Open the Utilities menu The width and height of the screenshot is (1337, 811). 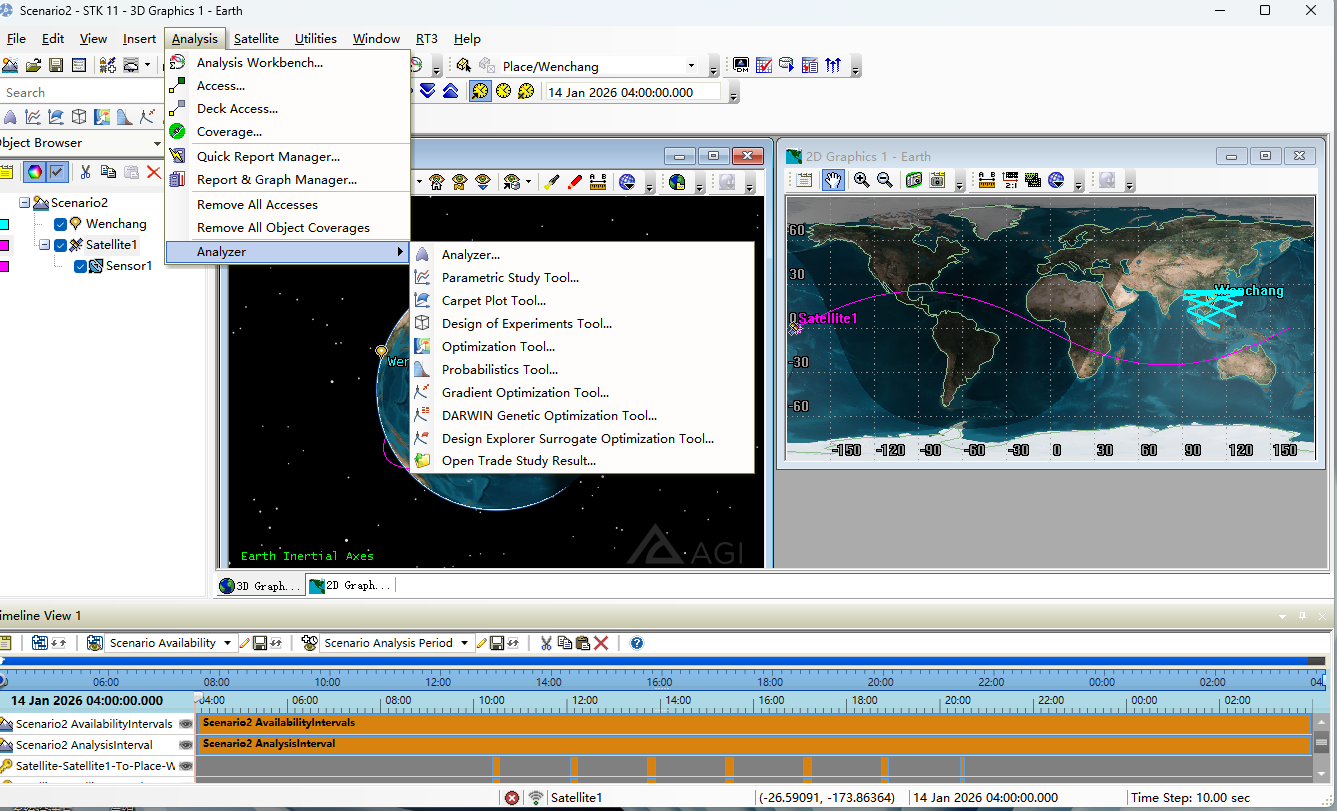pos(316,39)
